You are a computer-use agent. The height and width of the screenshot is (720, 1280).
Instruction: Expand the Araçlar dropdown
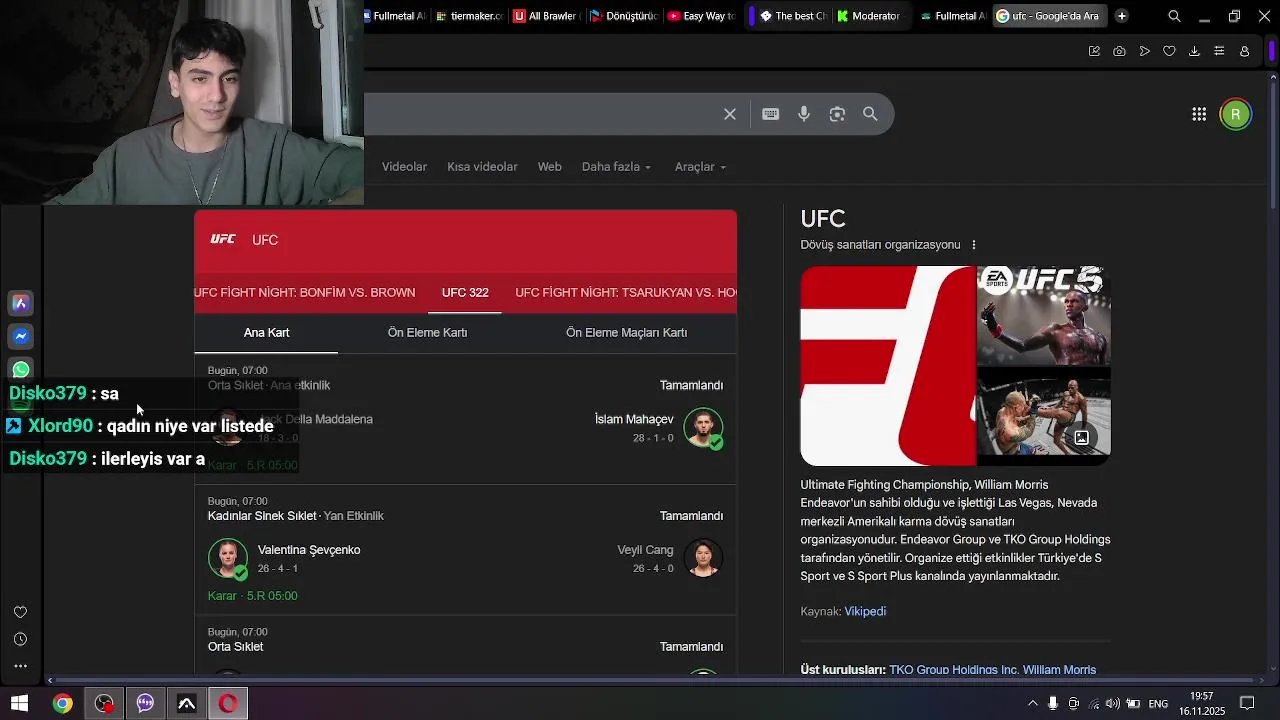pyautogui.click(x=700, y=167)
